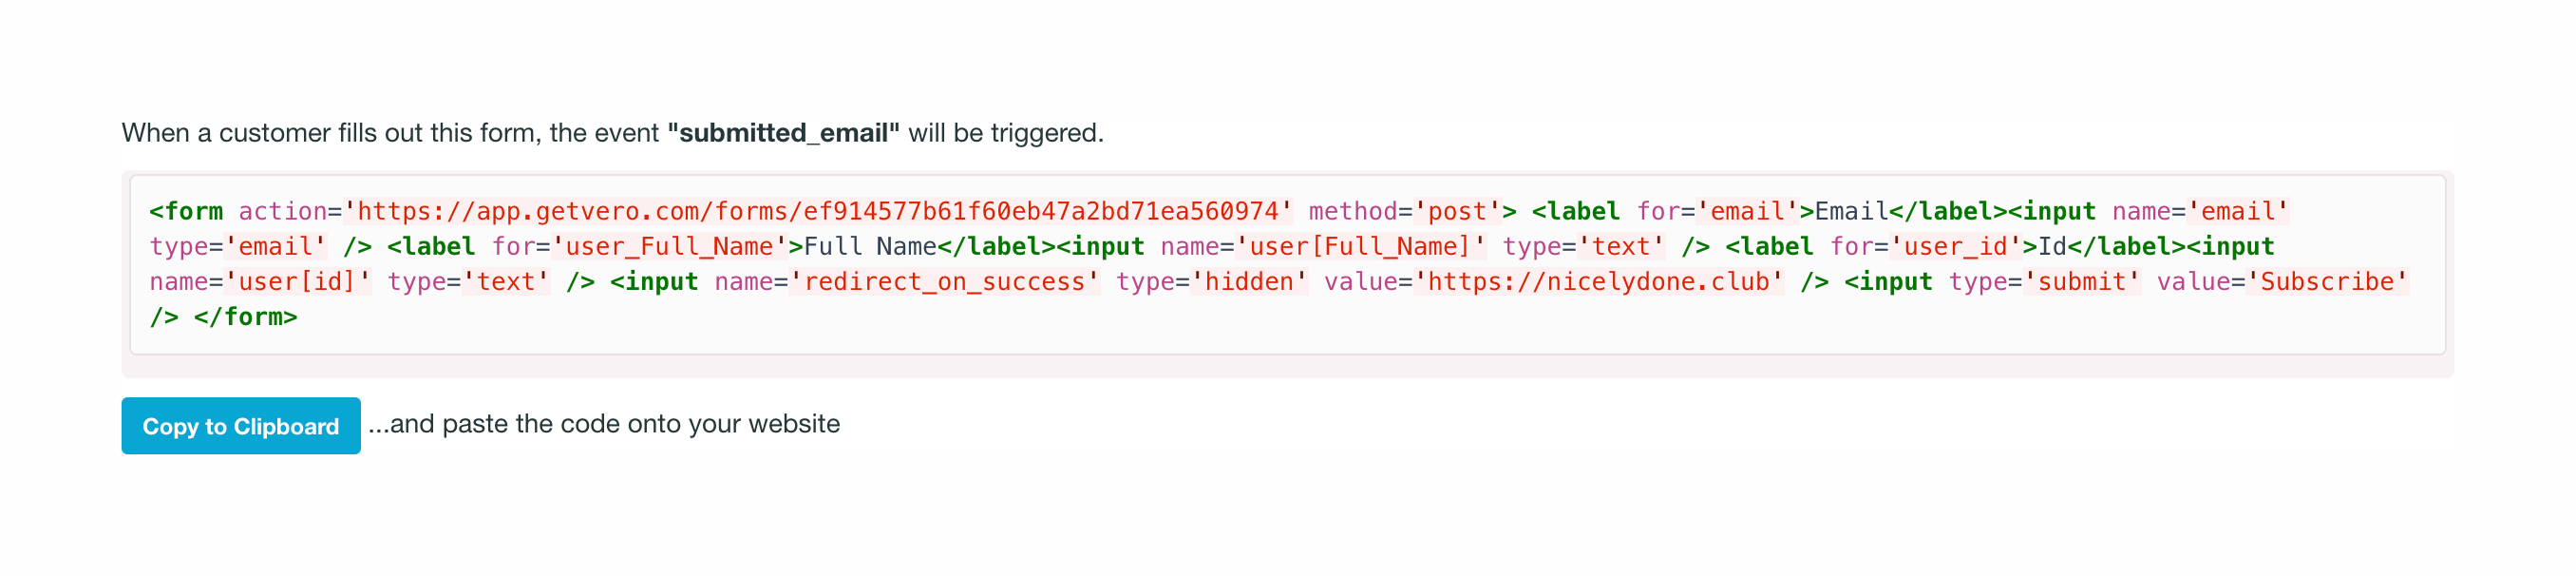Click the 'user_Full_Name' for attribute value
Viewport: 2576px width, 576px height.
point(669,247)
